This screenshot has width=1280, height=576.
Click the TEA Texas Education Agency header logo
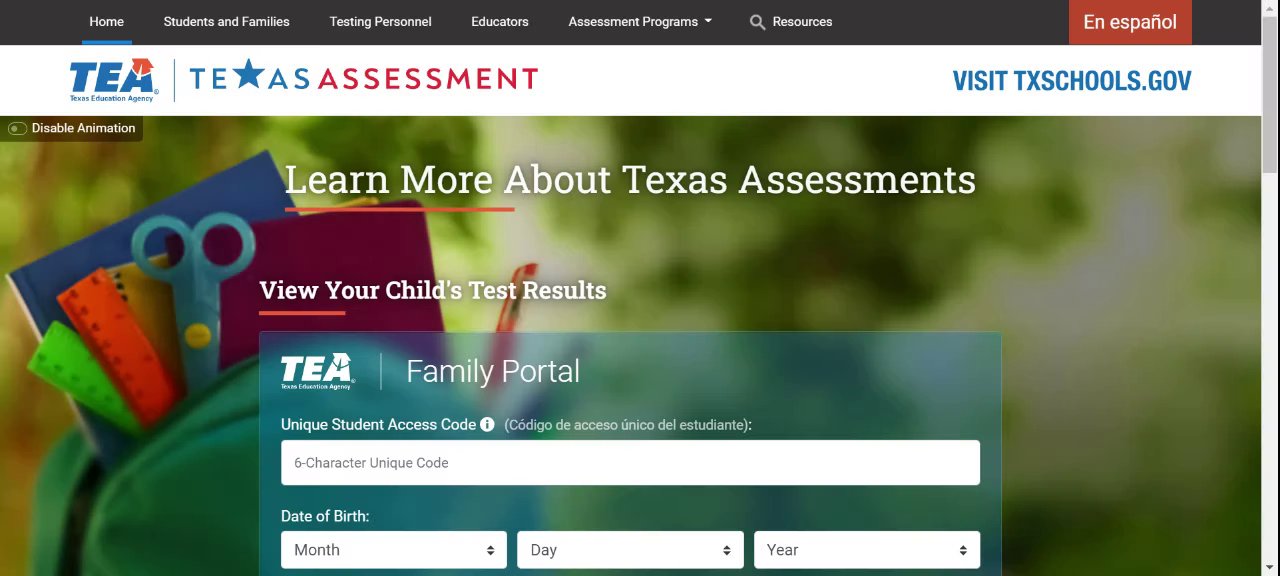[x=113, y=80]
